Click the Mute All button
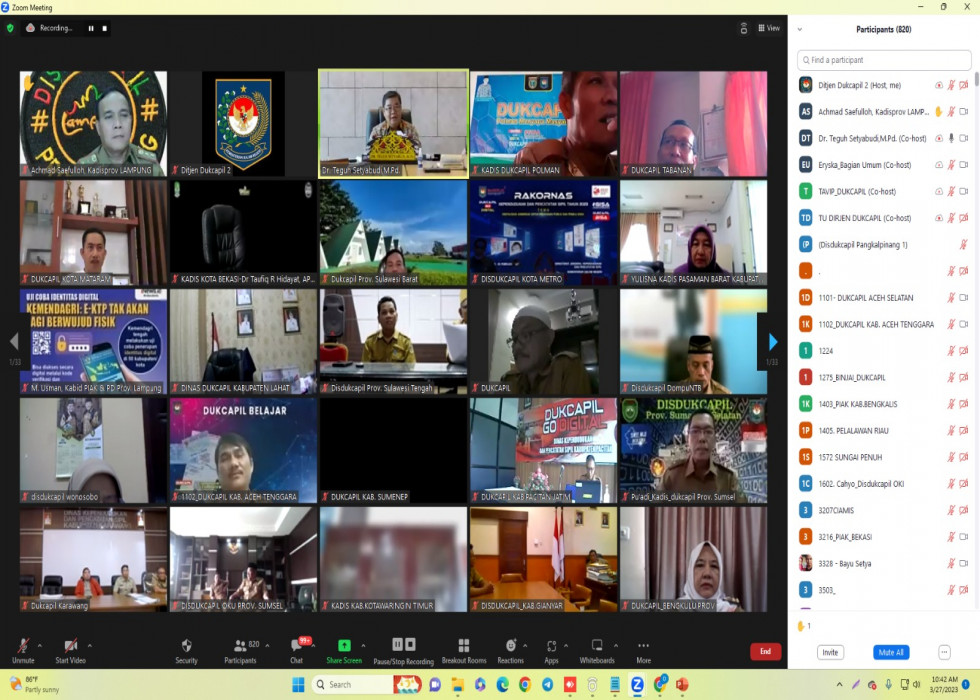Viewport: 980px width, 700px height. click(890, 652)
